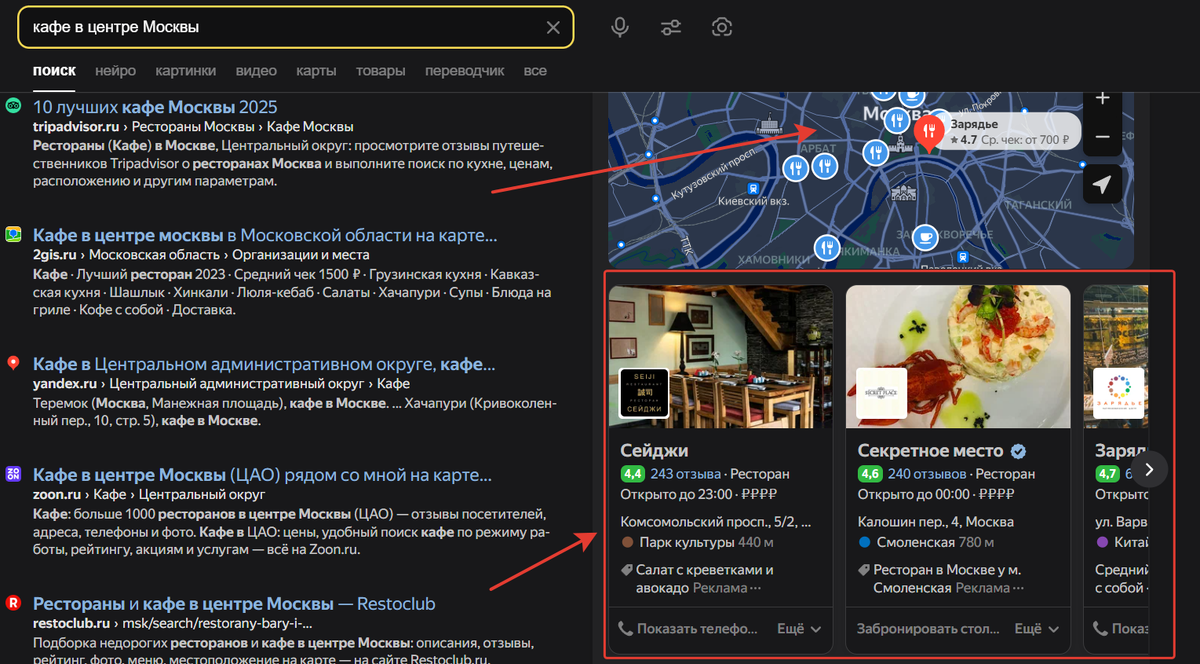This screenshot has width=1200, height=664.
Task: Click «Показать телефо...» on Сейджи card
Action: [690, 629]
